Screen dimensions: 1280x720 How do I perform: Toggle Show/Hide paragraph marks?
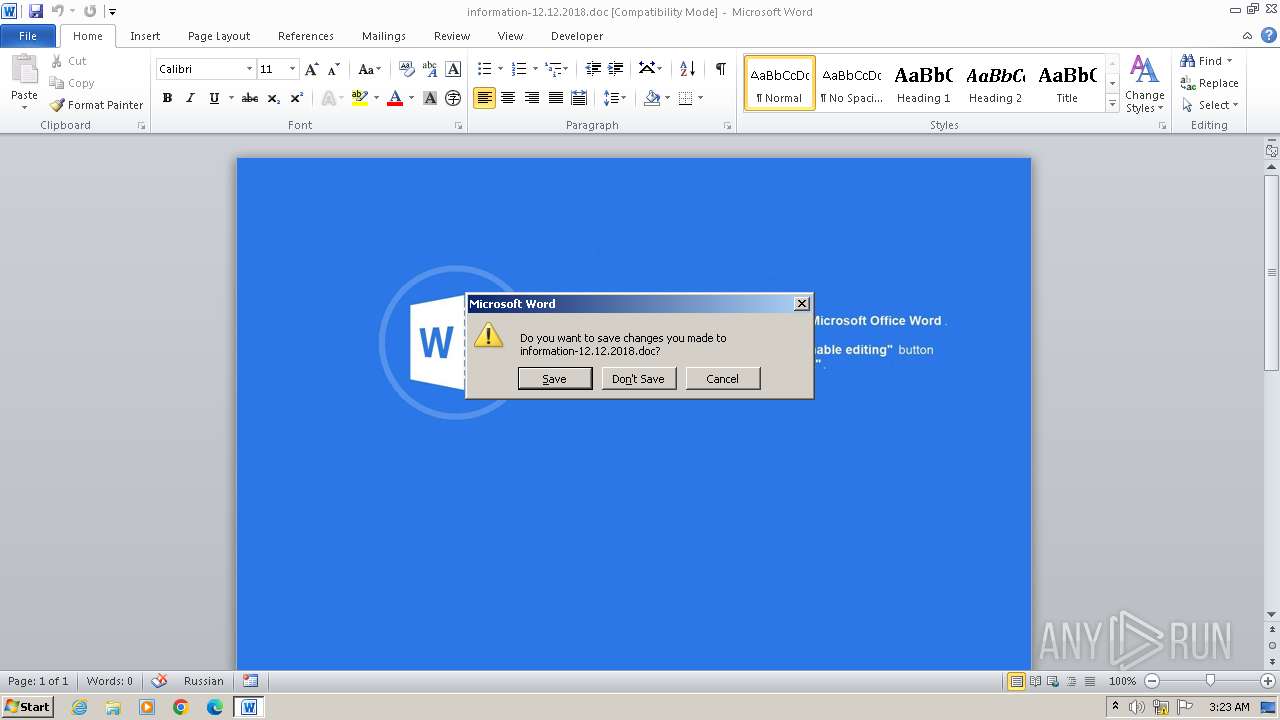(721, 69)
